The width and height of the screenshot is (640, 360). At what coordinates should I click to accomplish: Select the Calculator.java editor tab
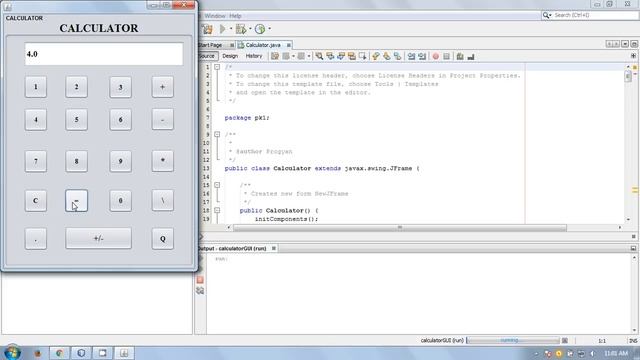pyautogui.click(x=263, y=45)
